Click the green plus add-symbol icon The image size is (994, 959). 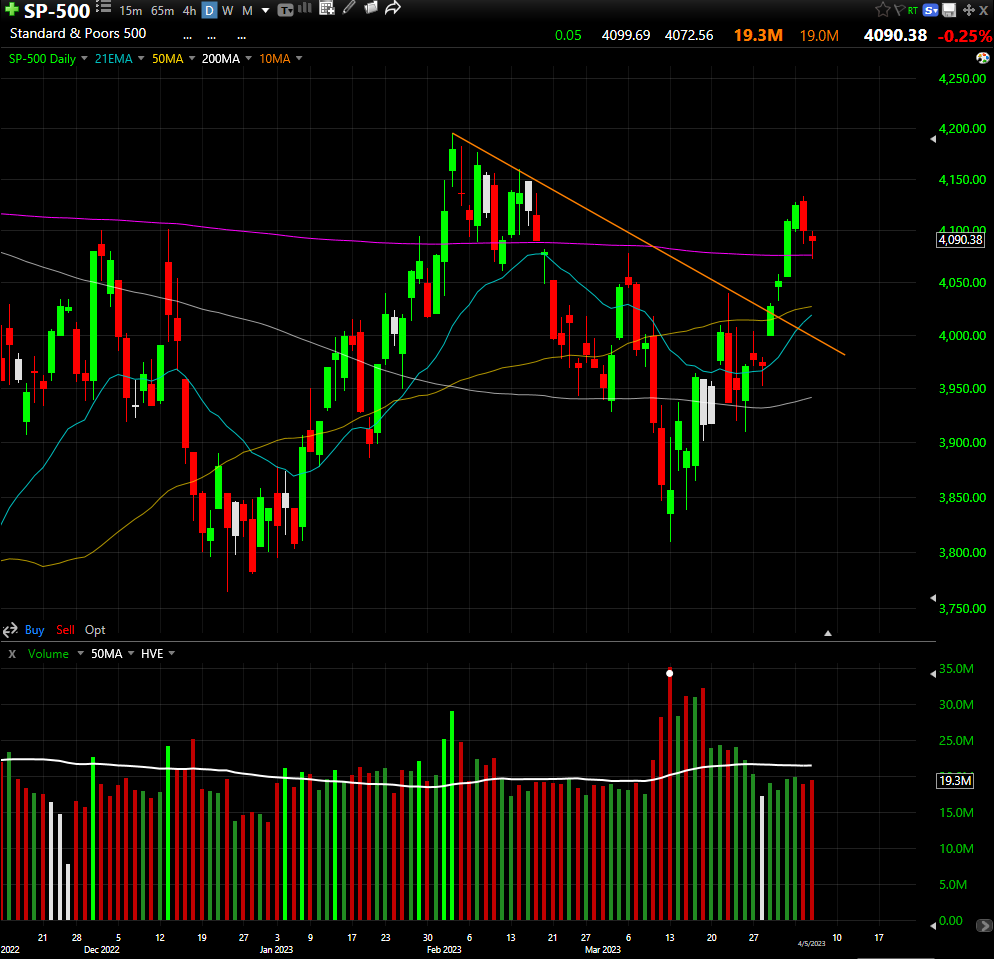(x=11, y=9)
